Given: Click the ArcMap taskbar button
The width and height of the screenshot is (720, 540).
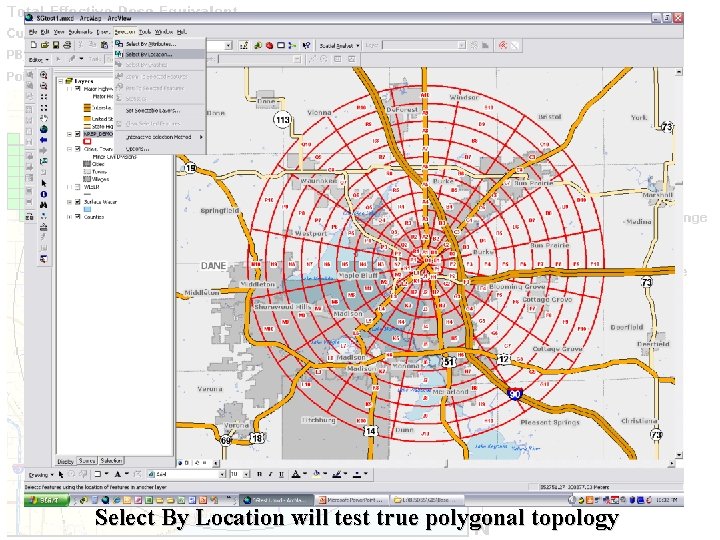Looking at the screenshot, I should coord(277,500).
